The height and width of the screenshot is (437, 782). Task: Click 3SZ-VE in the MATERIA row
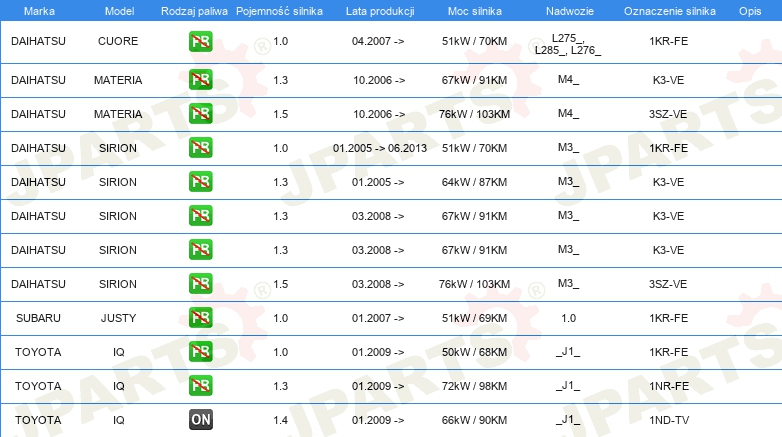click(668, 114)
